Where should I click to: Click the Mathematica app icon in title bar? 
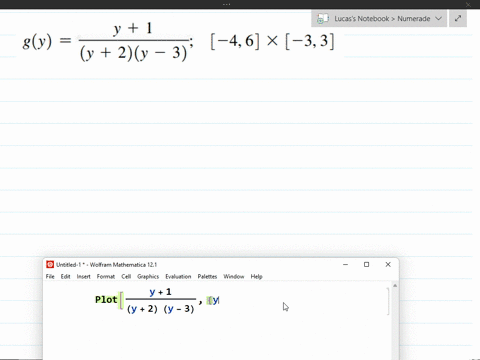50,264
